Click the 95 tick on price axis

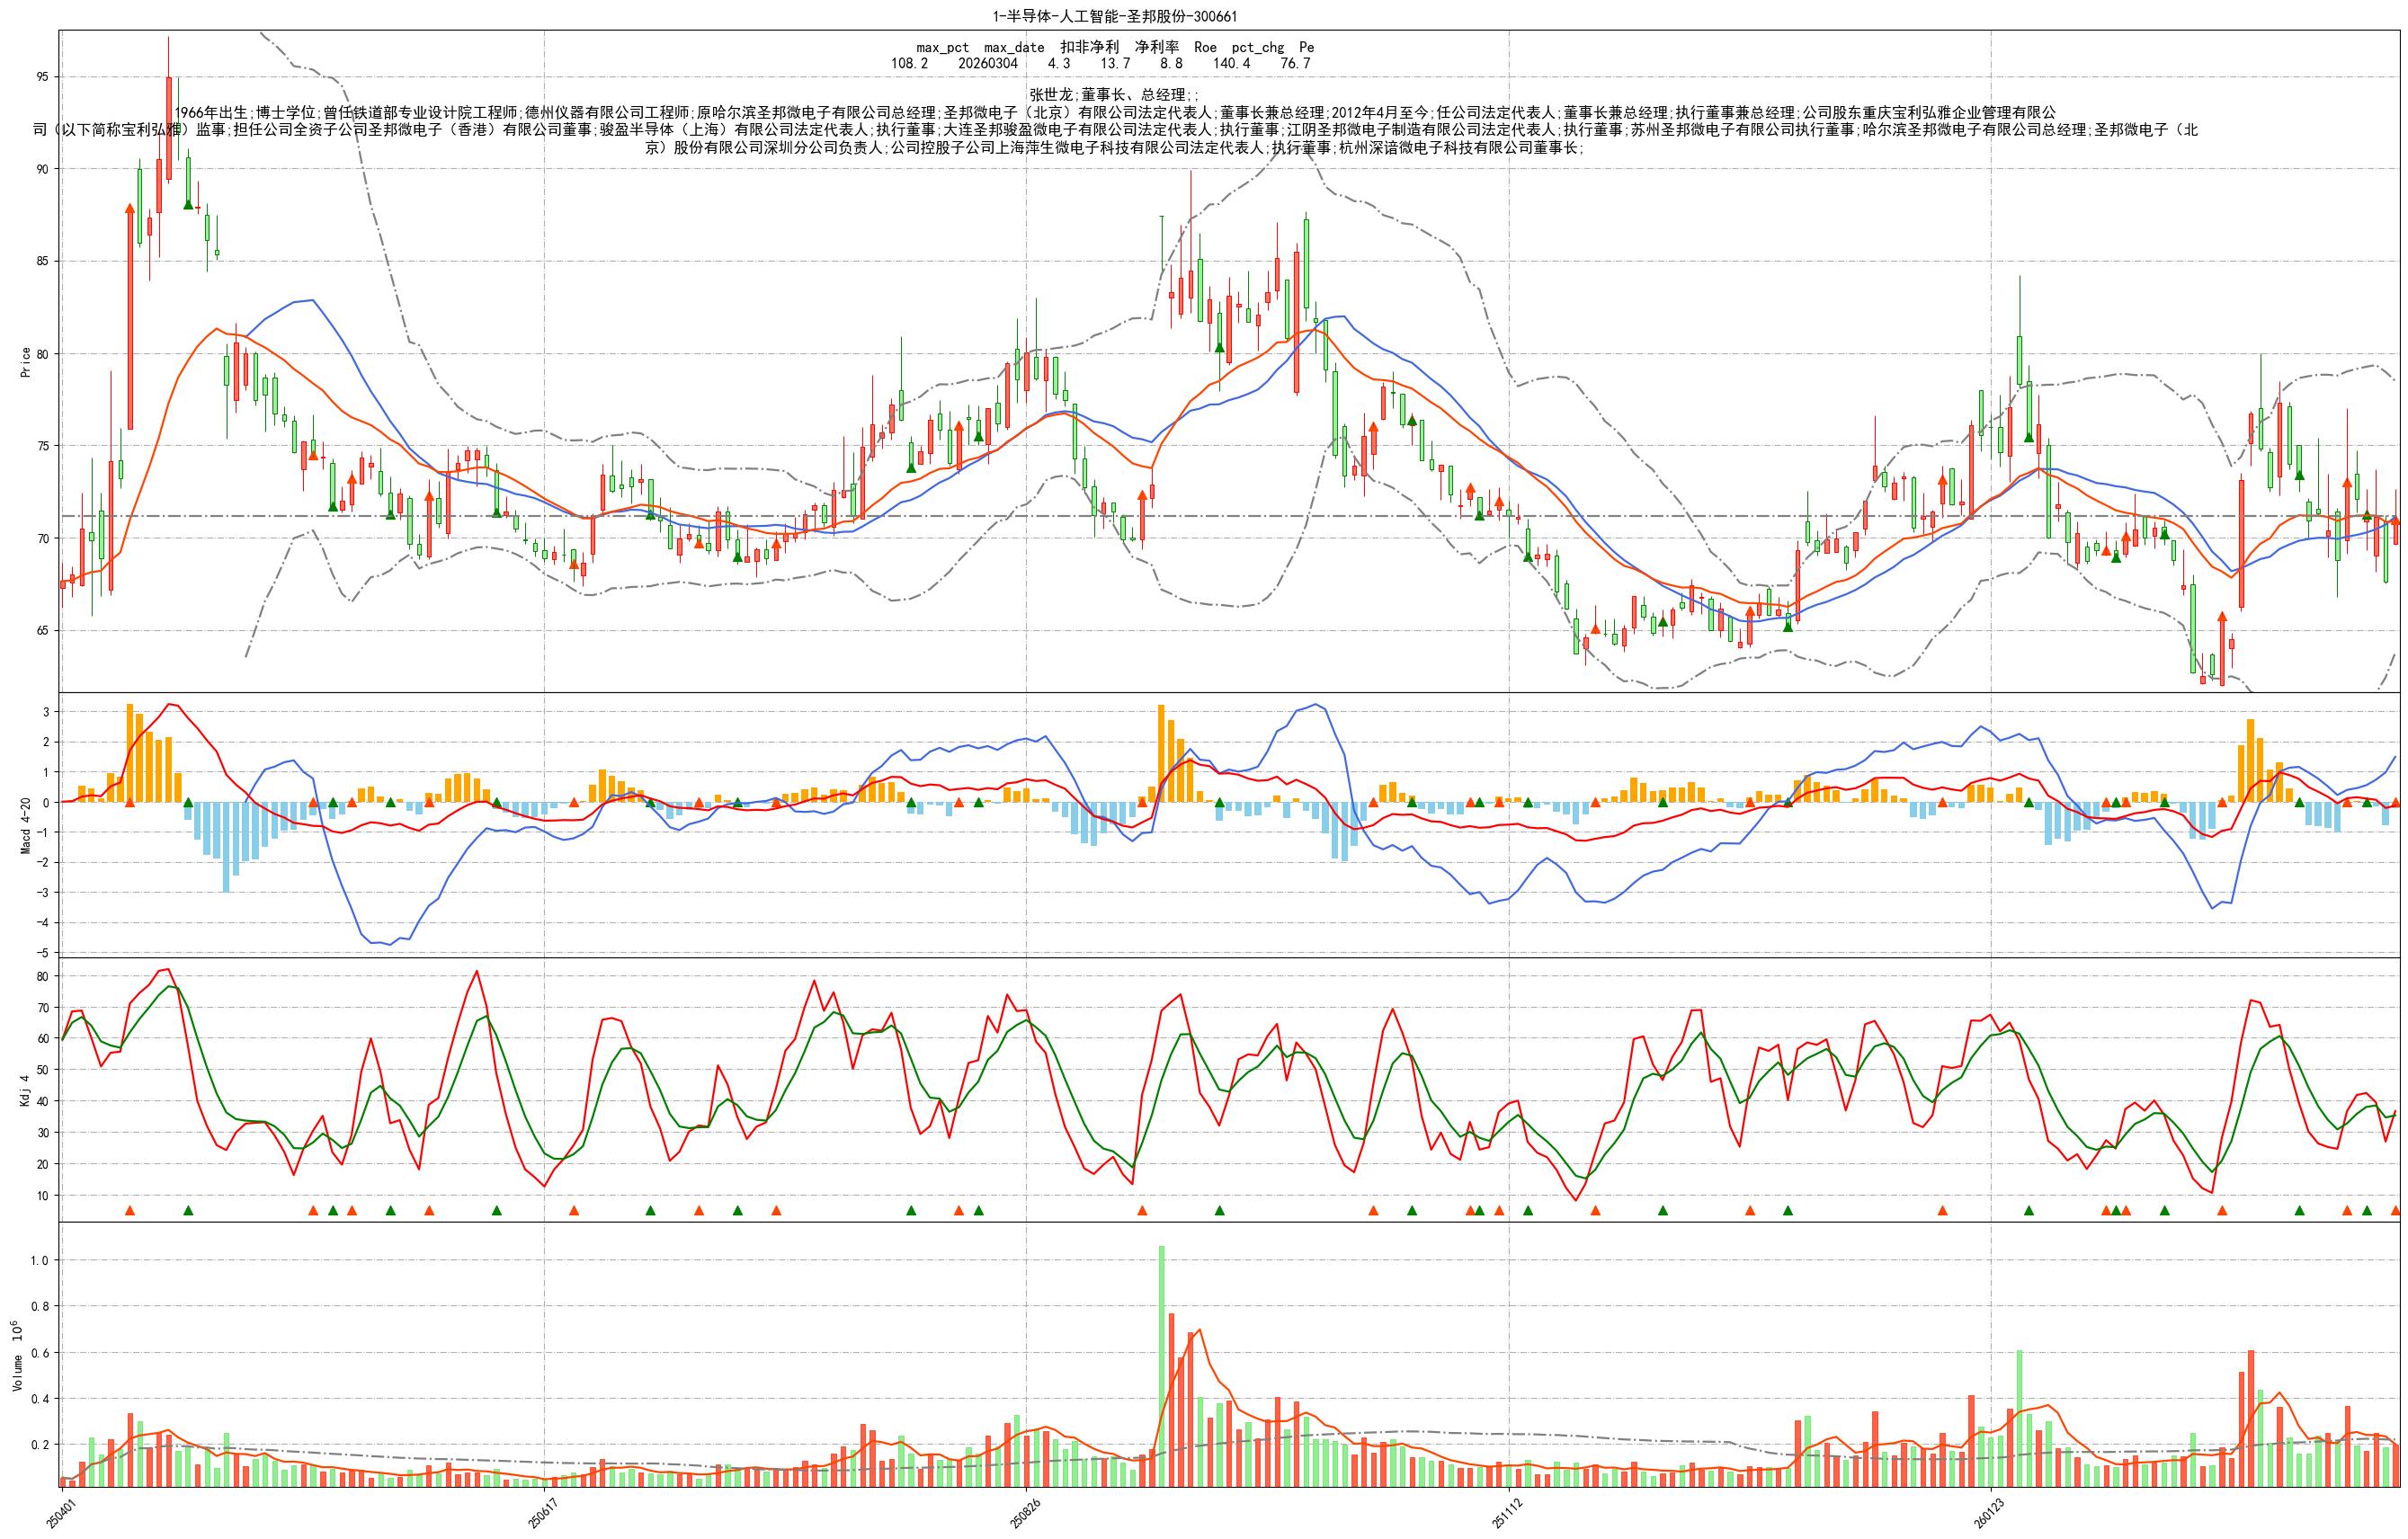(x=42, y=77)
